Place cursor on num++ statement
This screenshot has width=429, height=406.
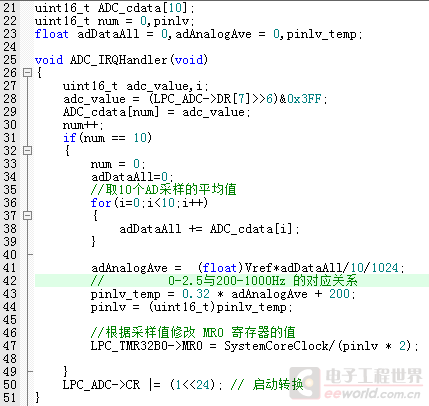point(83,125)
